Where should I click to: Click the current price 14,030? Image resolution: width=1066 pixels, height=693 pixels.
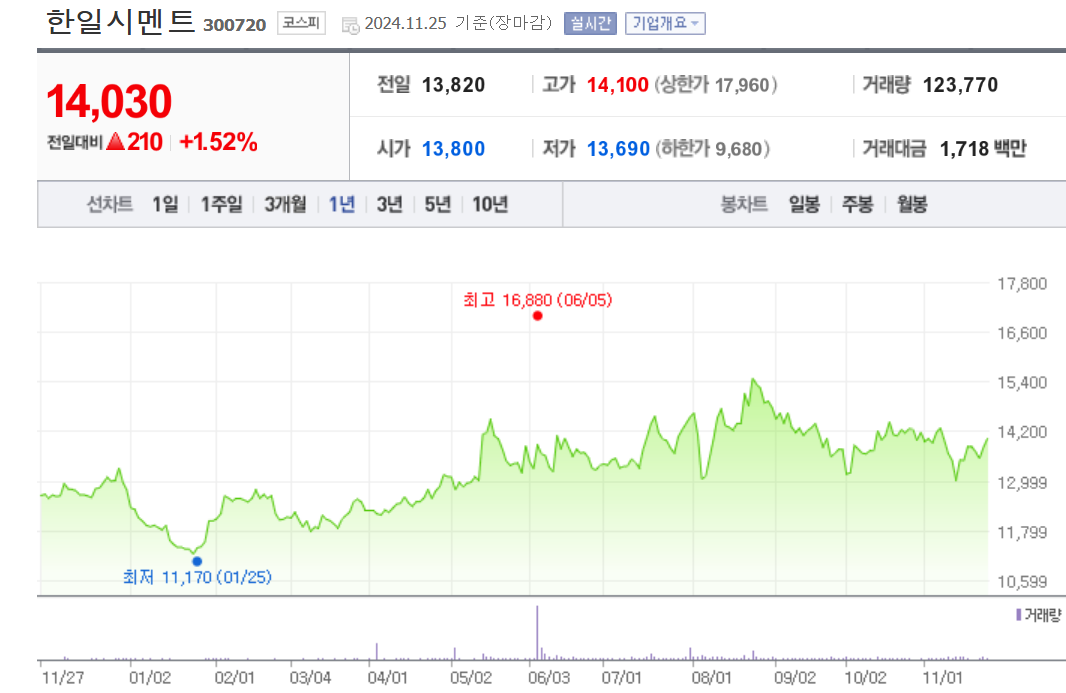109,101
